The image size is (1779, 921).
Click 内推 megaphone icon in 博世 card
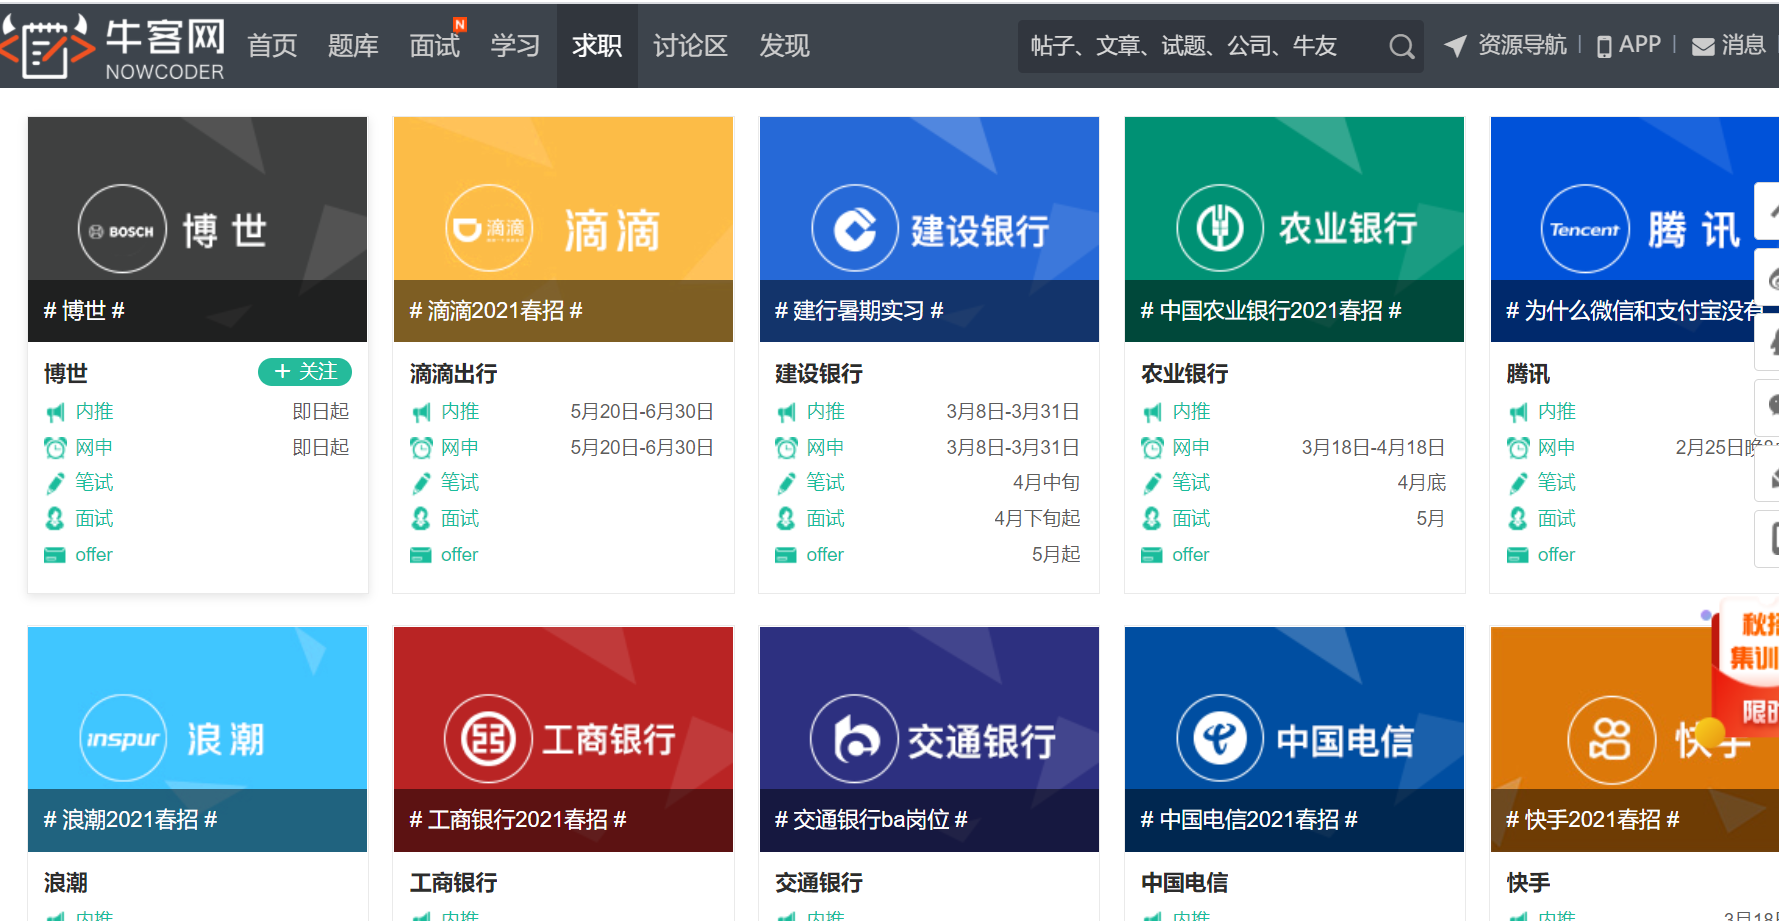point(55,412)
